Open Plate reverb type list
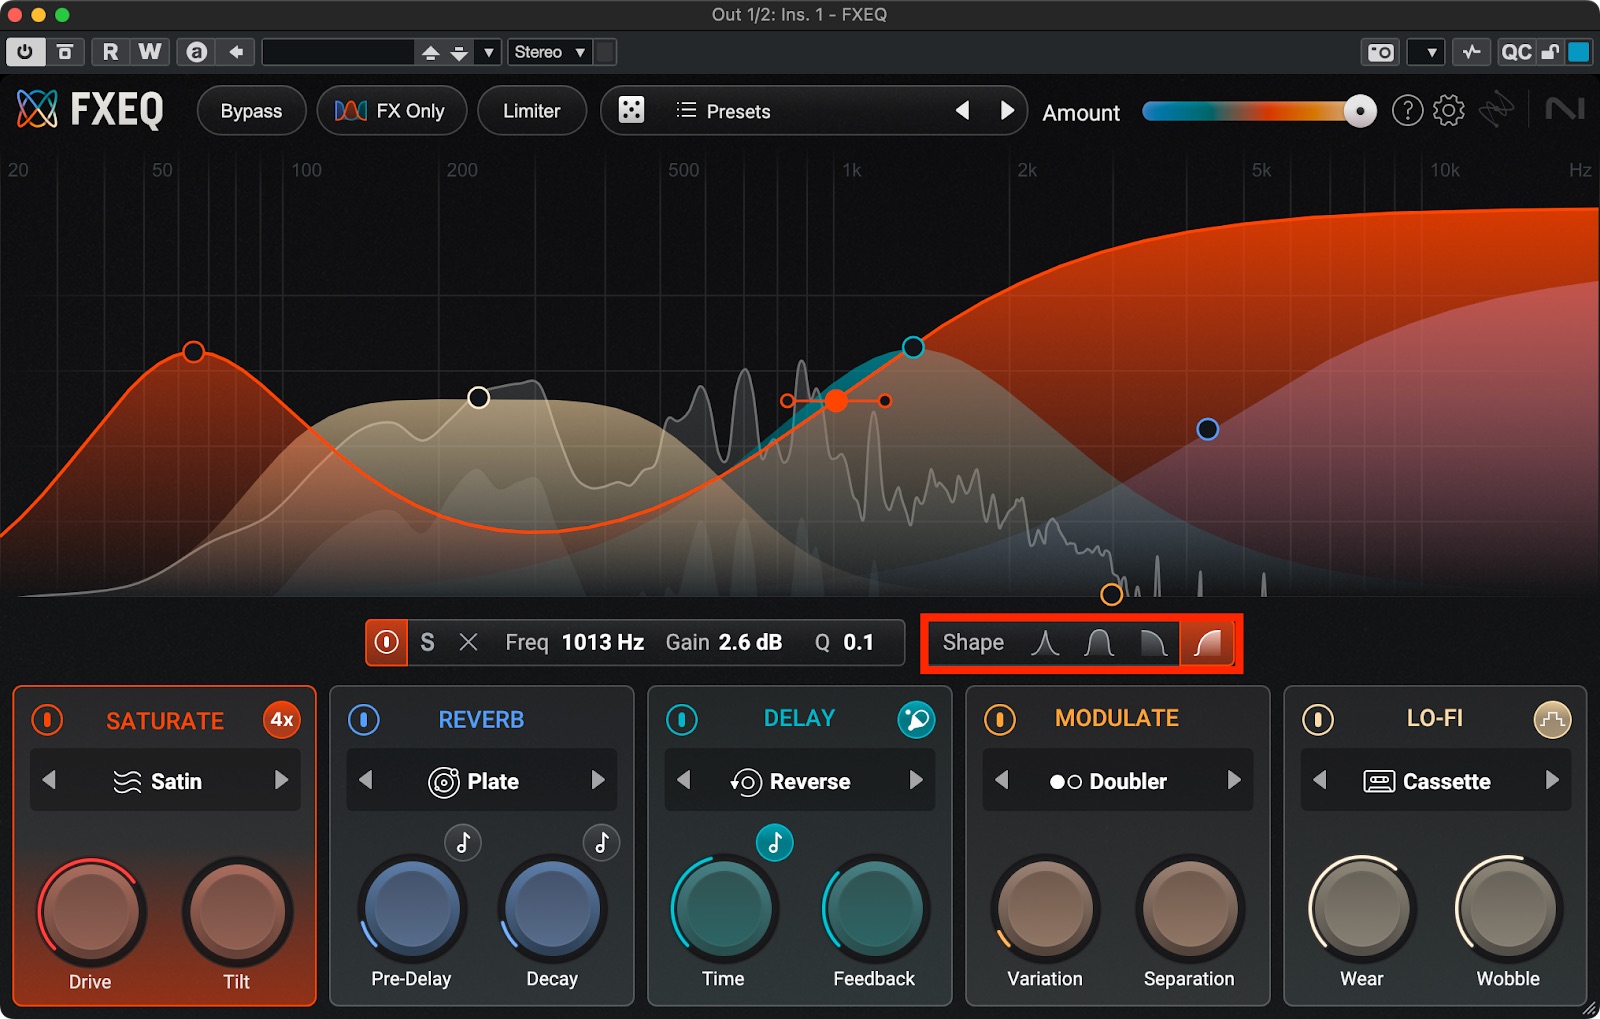Screen dimensions: 1600x1019 [x=474, y=781]
